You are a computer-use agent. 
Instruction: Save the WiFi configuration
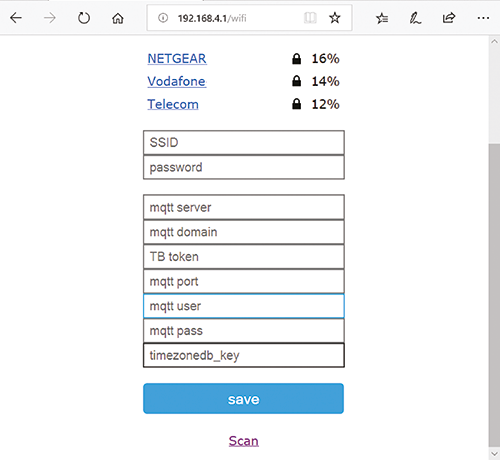point(244,399)
